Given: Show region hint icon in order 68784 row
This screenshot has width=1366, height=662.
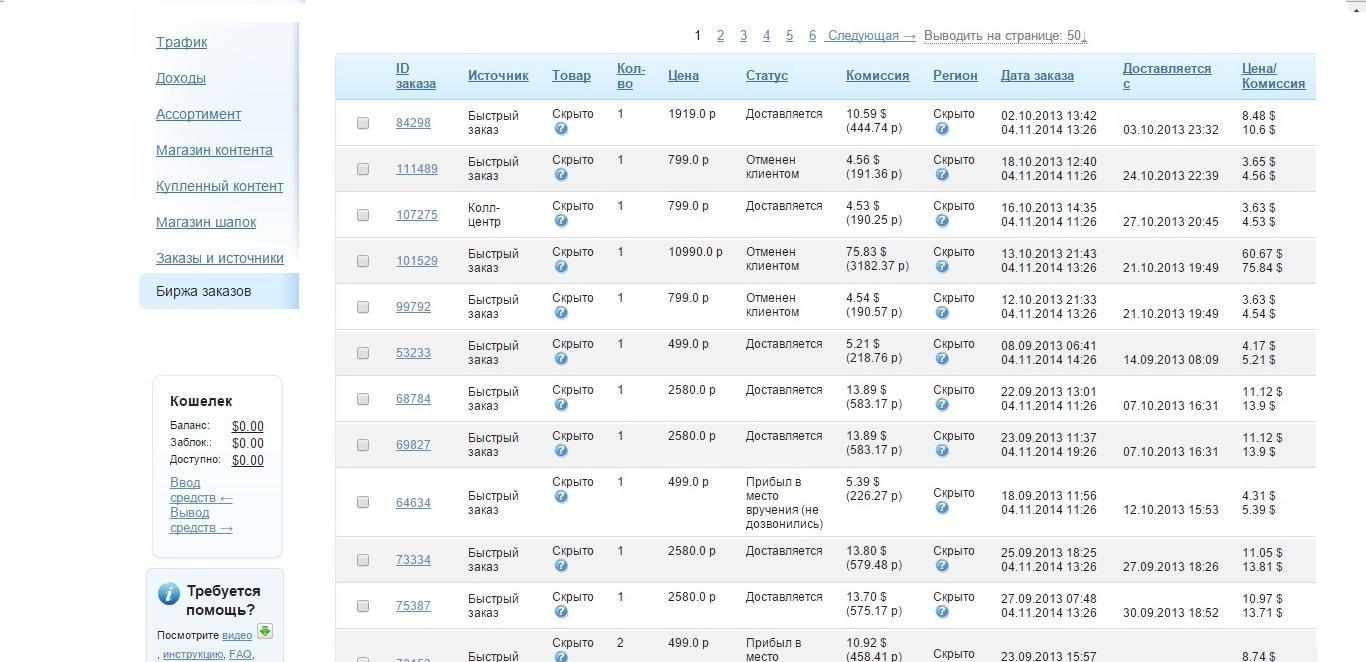Looking at the screenshot, I should pos(942,405).
